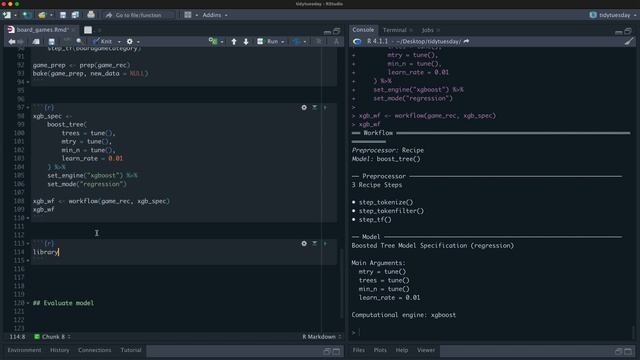Open the Chunk 8 navigator popup

[52, 337]
